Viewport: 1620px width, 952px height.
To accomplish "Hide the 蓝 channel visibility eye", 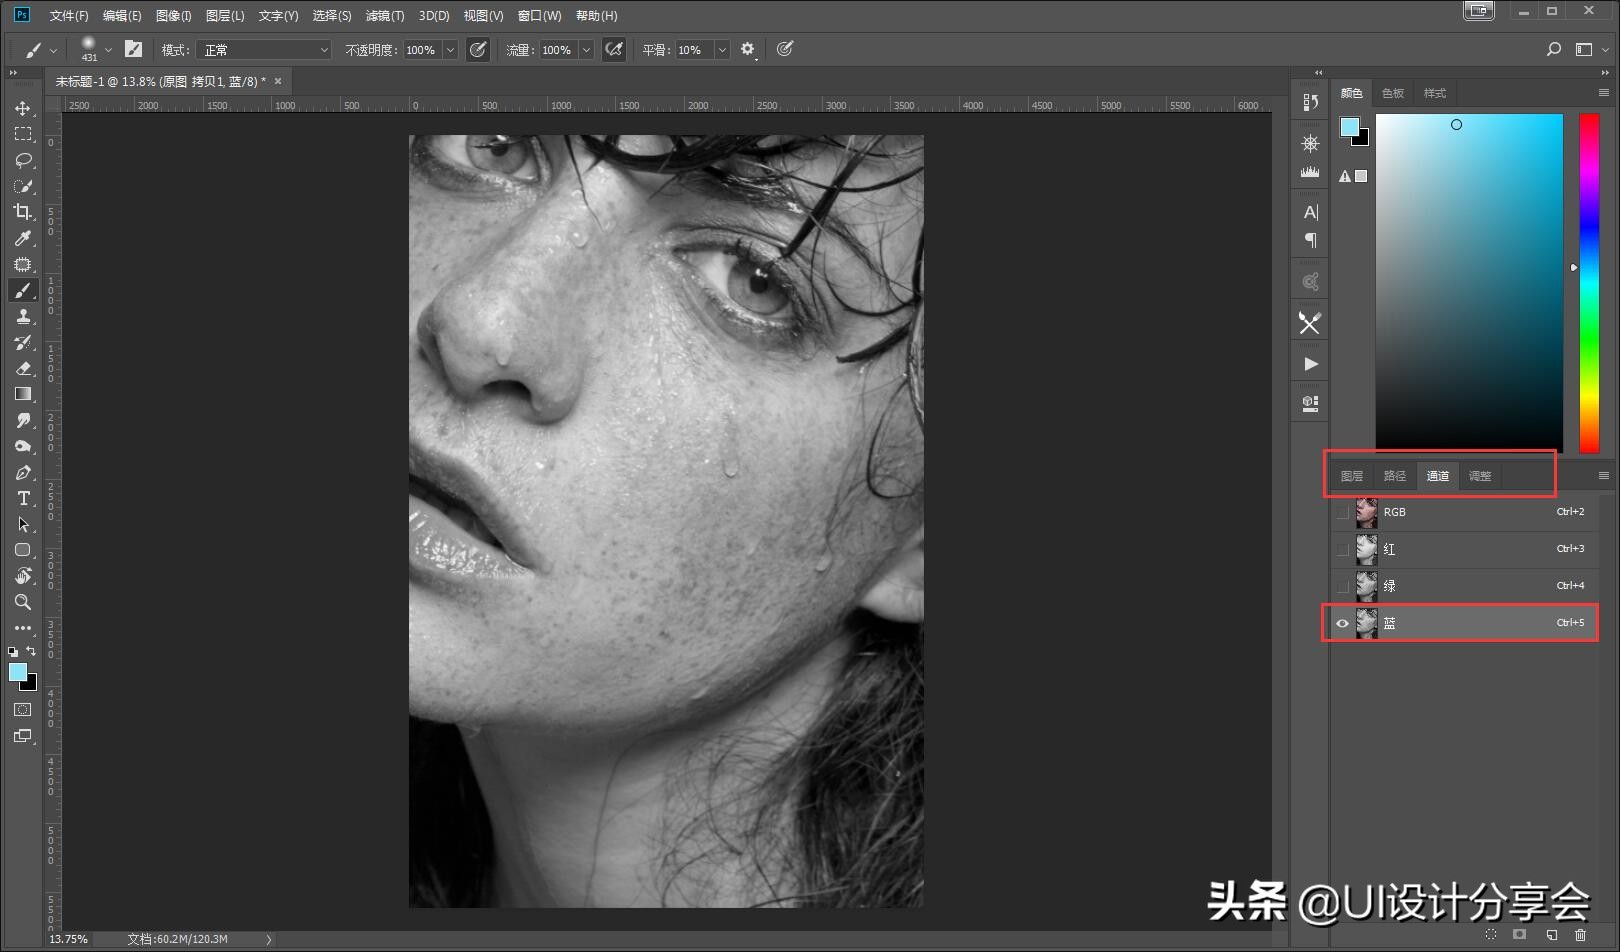I will pos(1342,623).
